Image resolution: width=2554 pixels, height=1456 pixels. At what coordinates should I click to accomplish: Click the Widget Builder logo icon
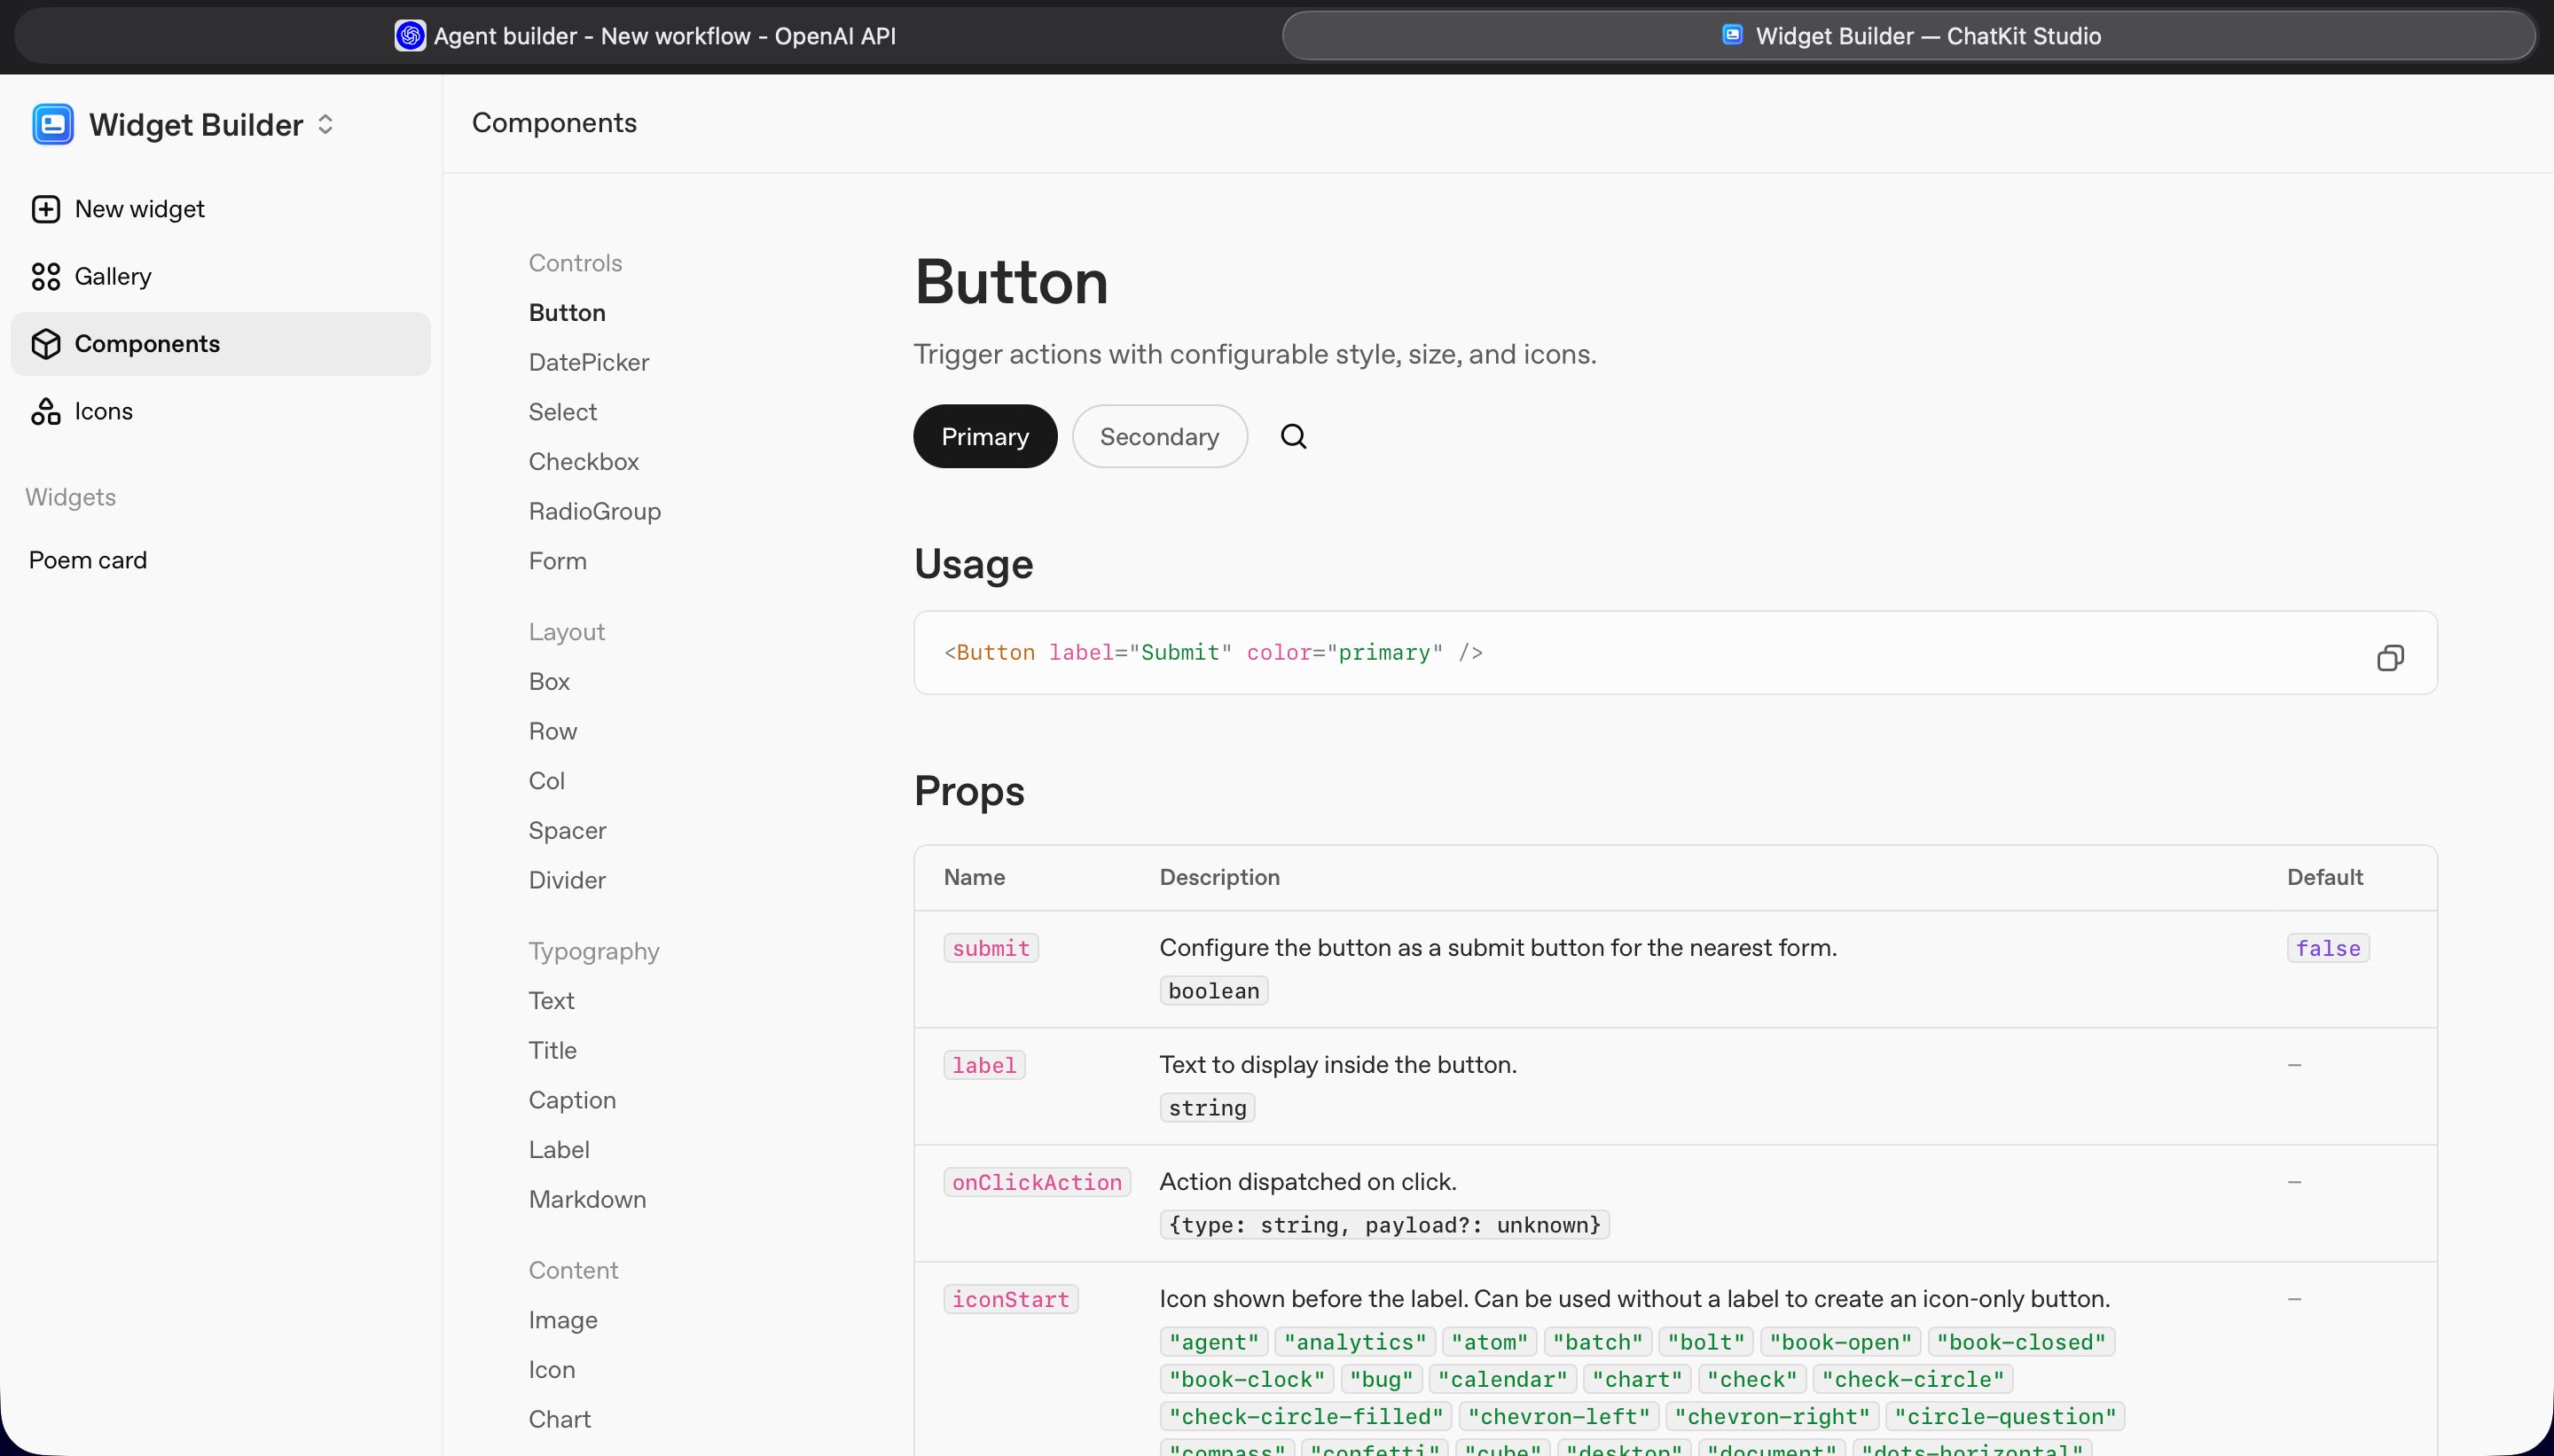pyautogui.click(x=52, y=124)
